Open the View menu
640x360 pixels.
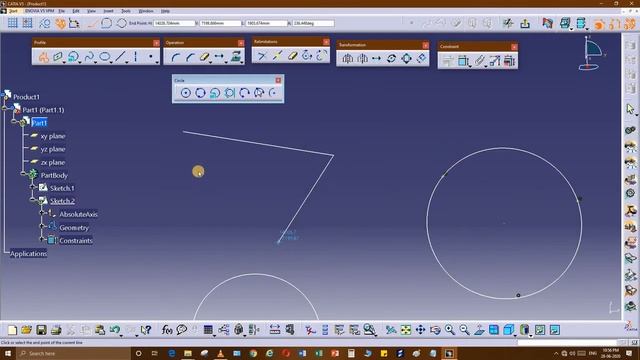coord(92,11)
